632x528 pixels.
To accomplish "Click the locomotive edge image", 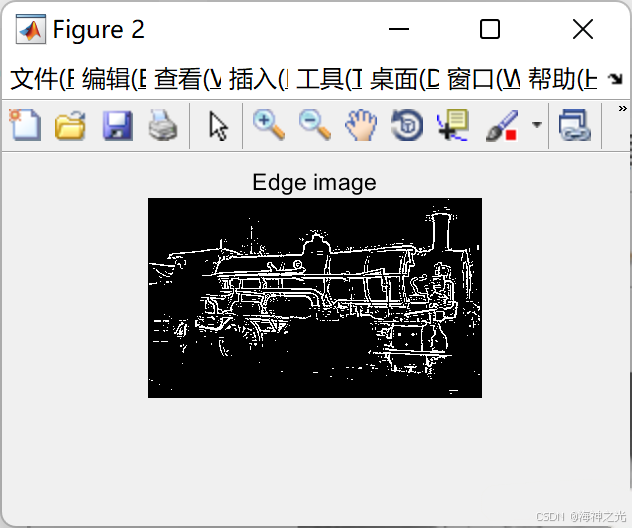I will point(315,298).
